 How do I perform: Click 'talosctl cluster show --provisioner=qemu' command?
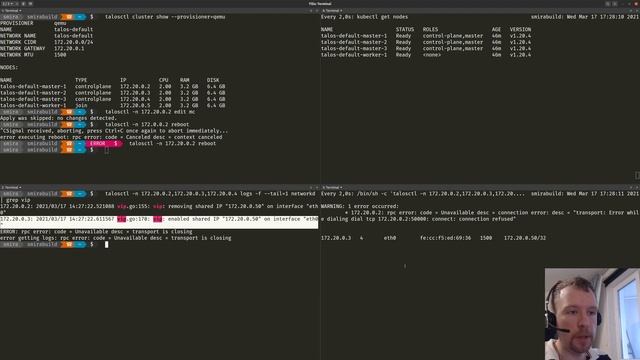(x=165, y=17)
